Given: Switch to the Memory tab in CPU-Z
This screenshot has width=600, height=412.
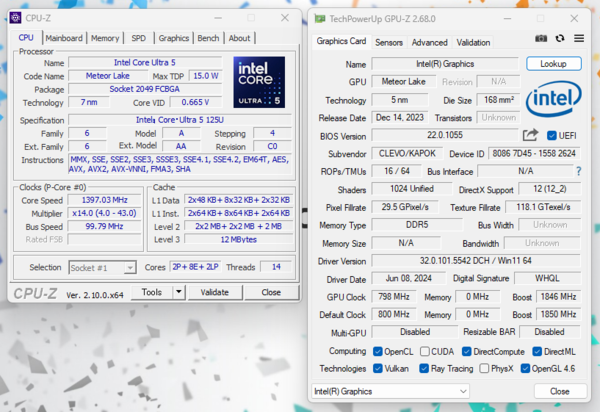Looking at the screenshot, I should (x=105, y=38).
